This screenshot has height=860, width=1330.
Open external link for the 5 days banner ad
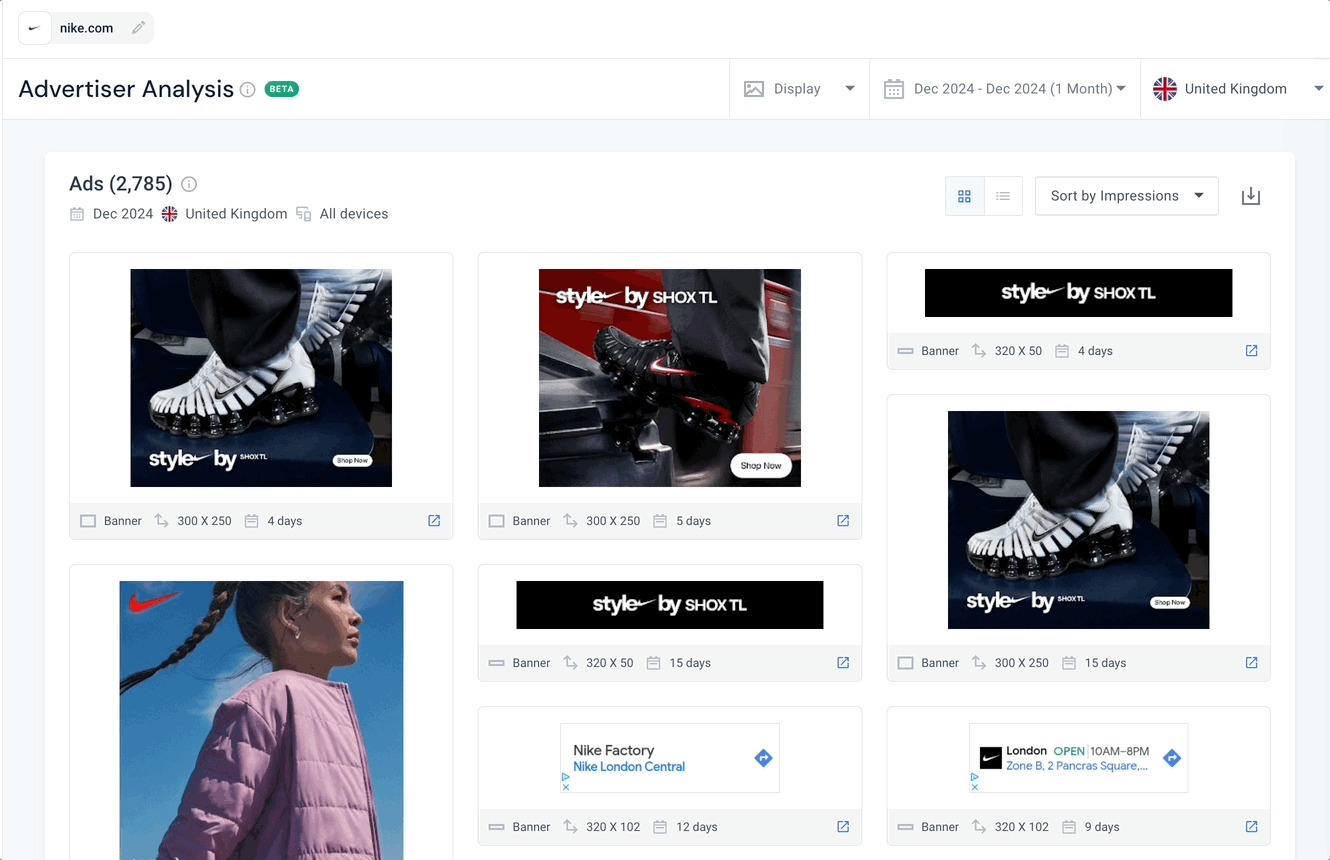pyautogui.click(x=843, y=521)
